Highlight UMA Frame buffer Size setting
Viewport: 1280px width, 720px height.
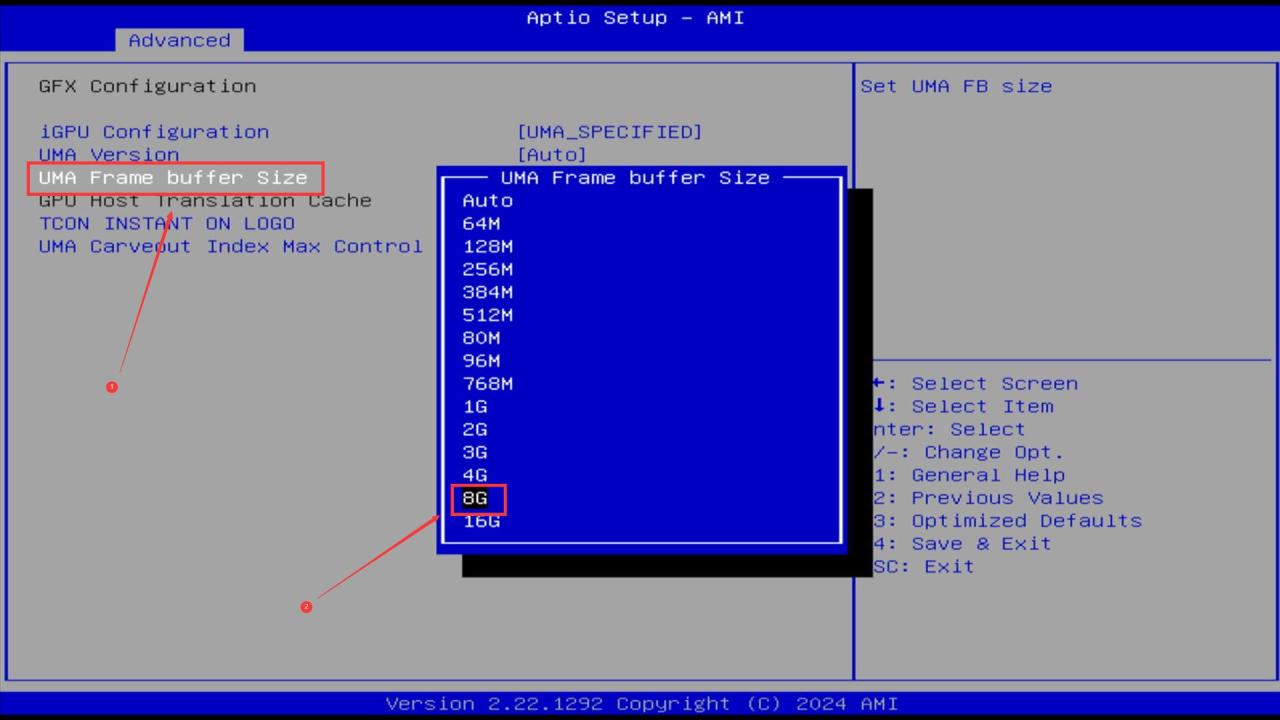pyautogui.click(x=173, y=178)
